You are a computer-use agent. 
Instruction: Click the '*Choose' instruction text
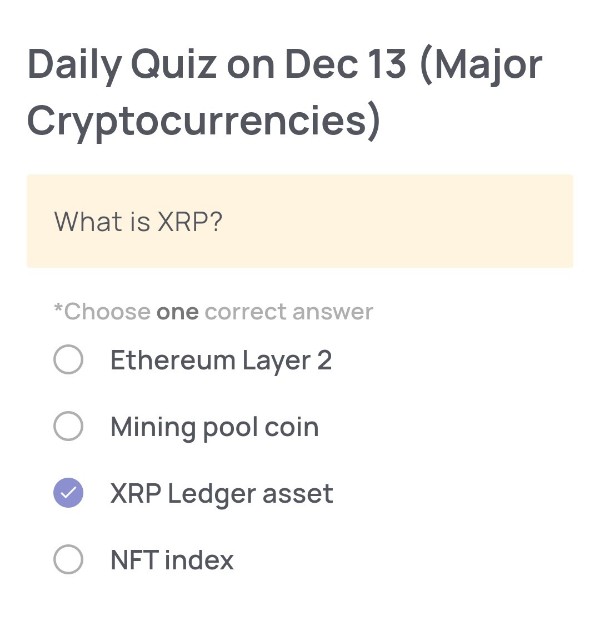tap(102, 312)
